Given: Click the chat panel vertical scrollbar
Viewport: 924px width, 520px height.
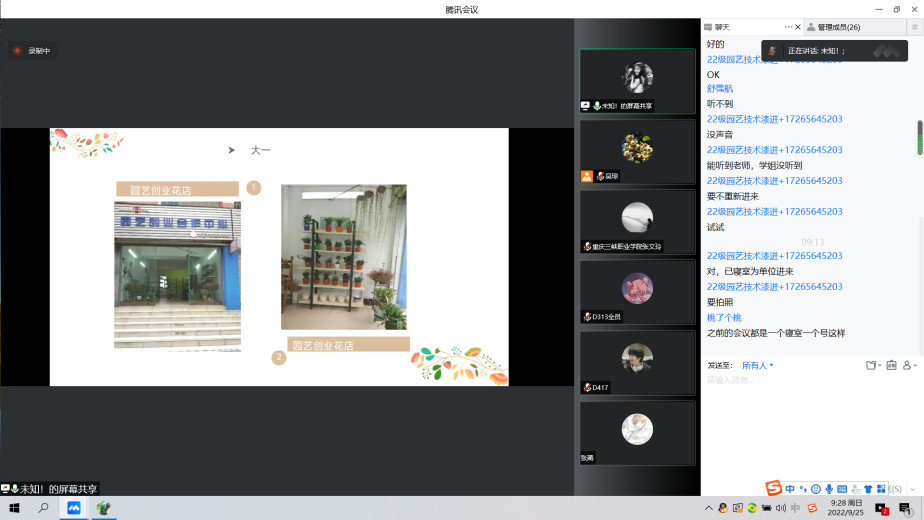Looking at the screenshot, I should coord(920,138).
